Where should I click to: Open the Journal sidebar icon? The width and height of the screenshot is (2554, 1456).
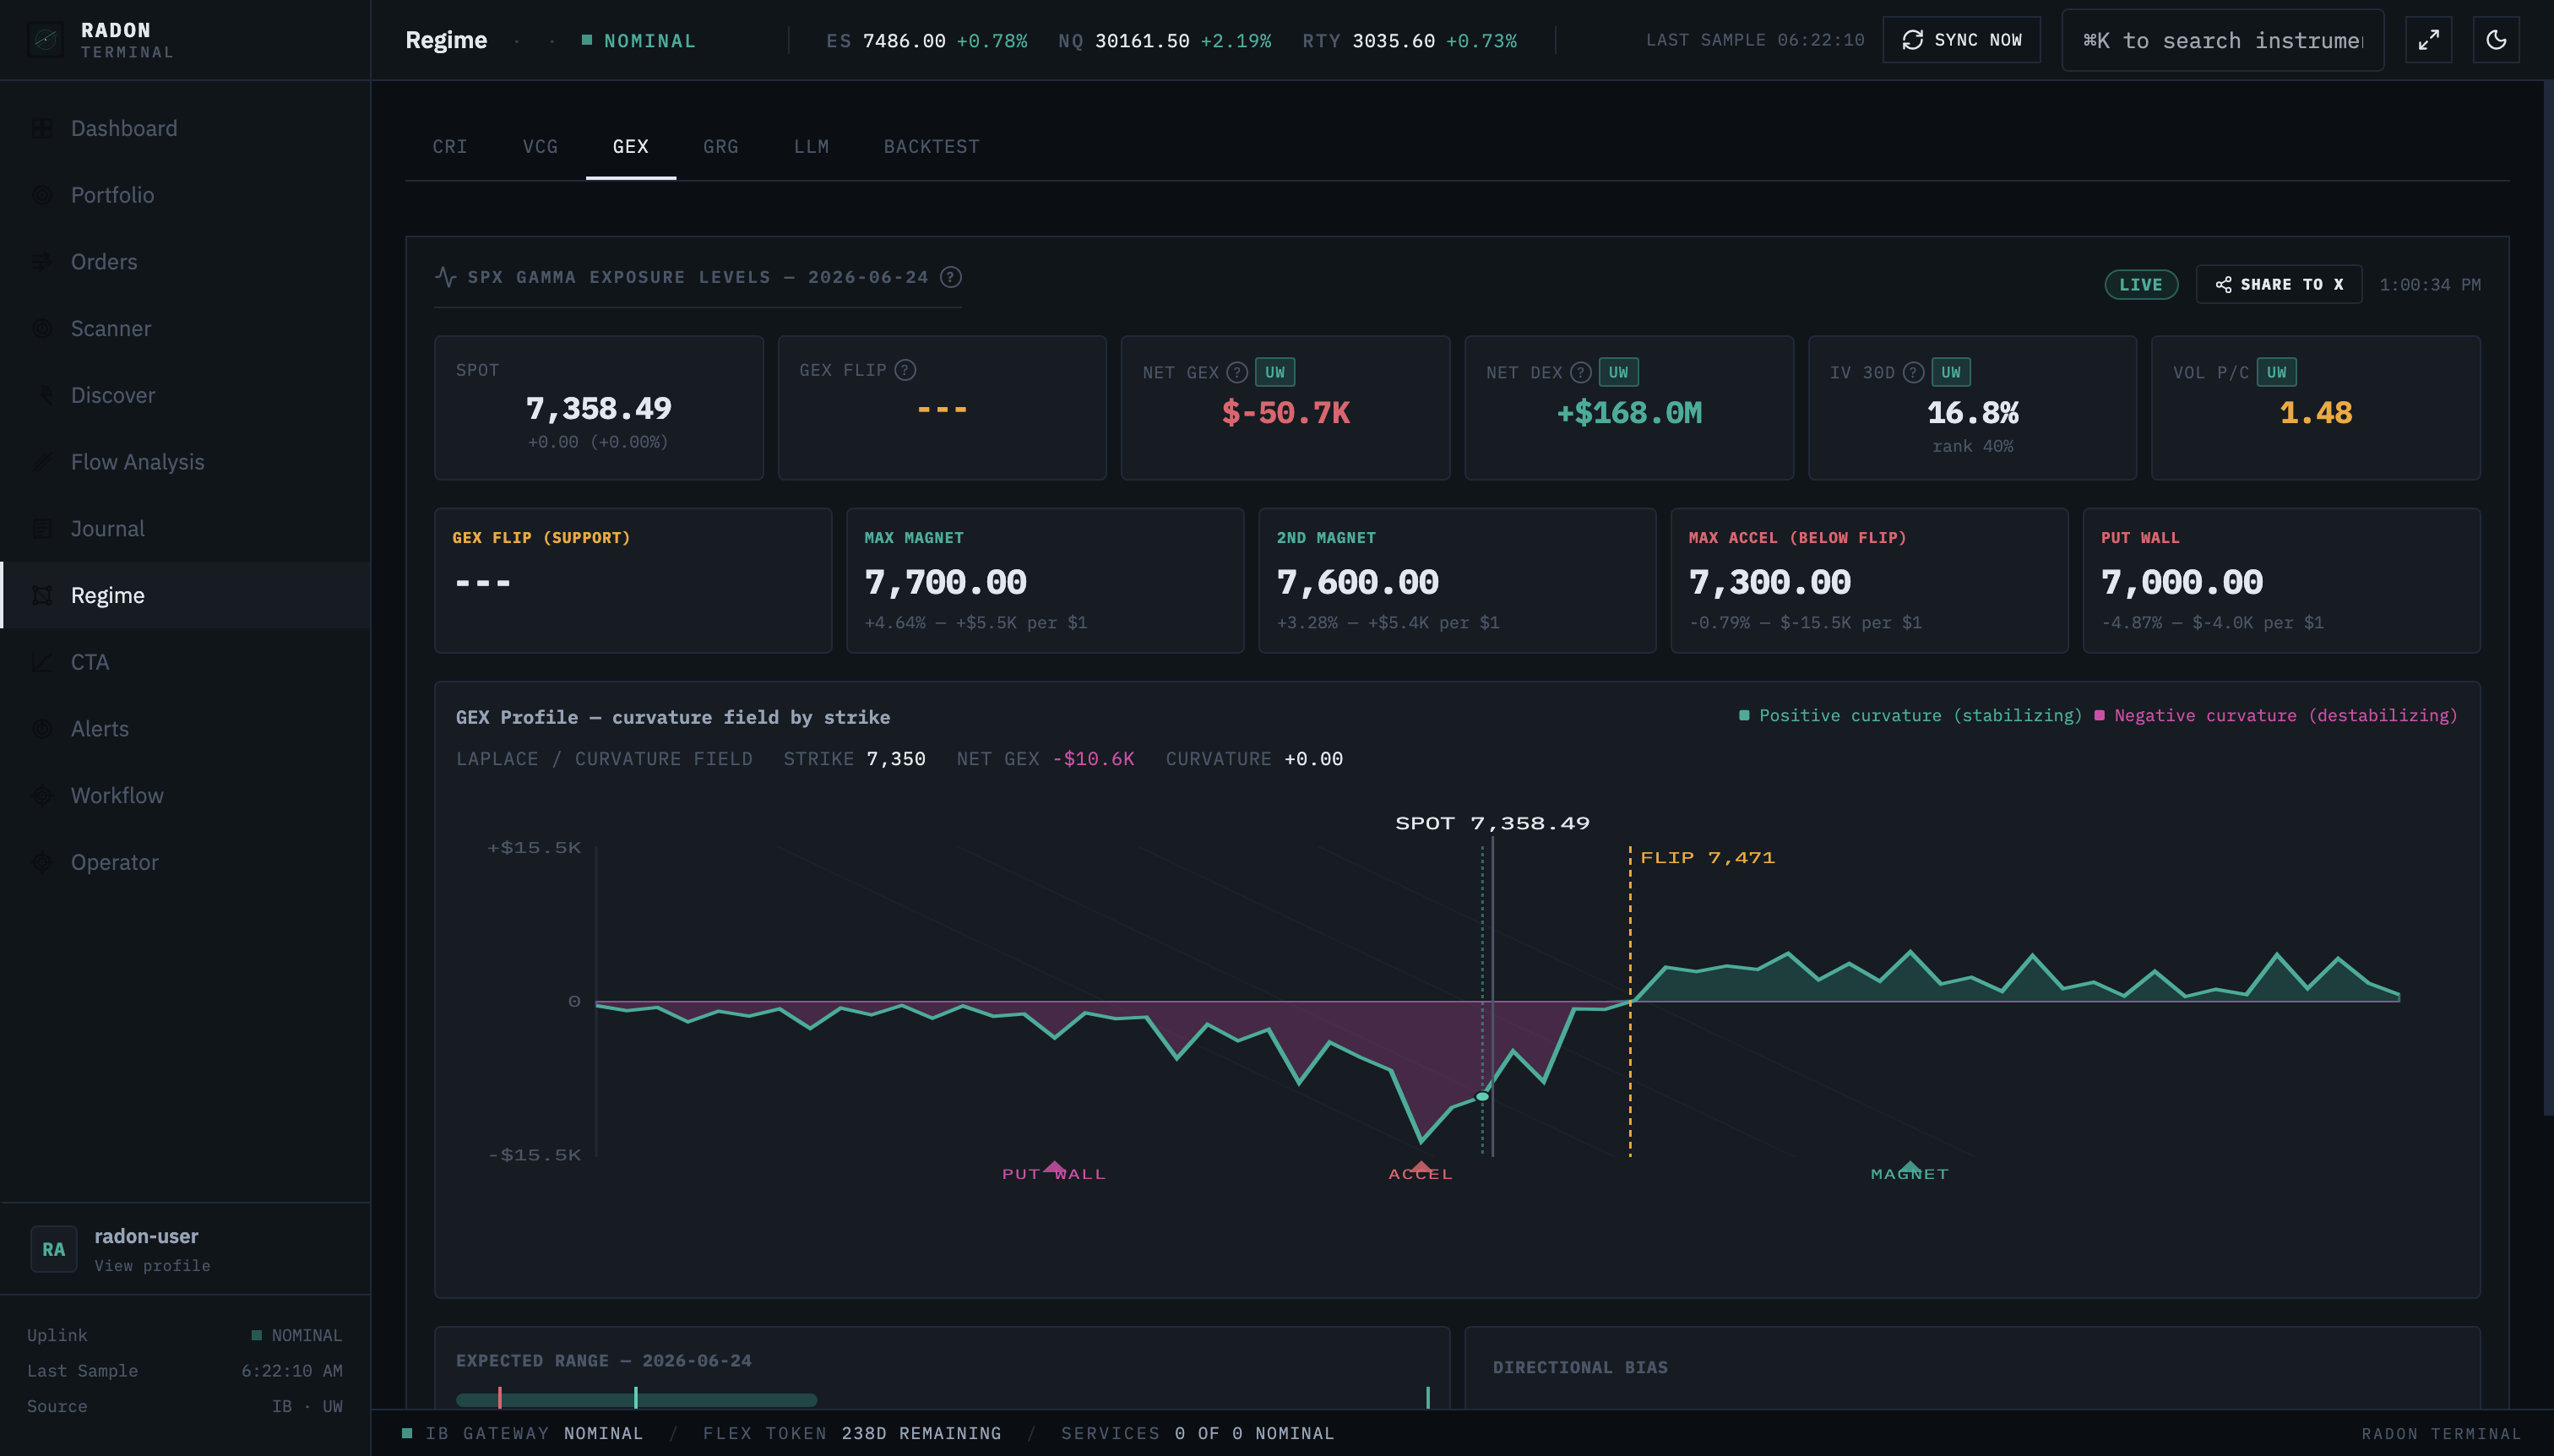click(42, 528)
